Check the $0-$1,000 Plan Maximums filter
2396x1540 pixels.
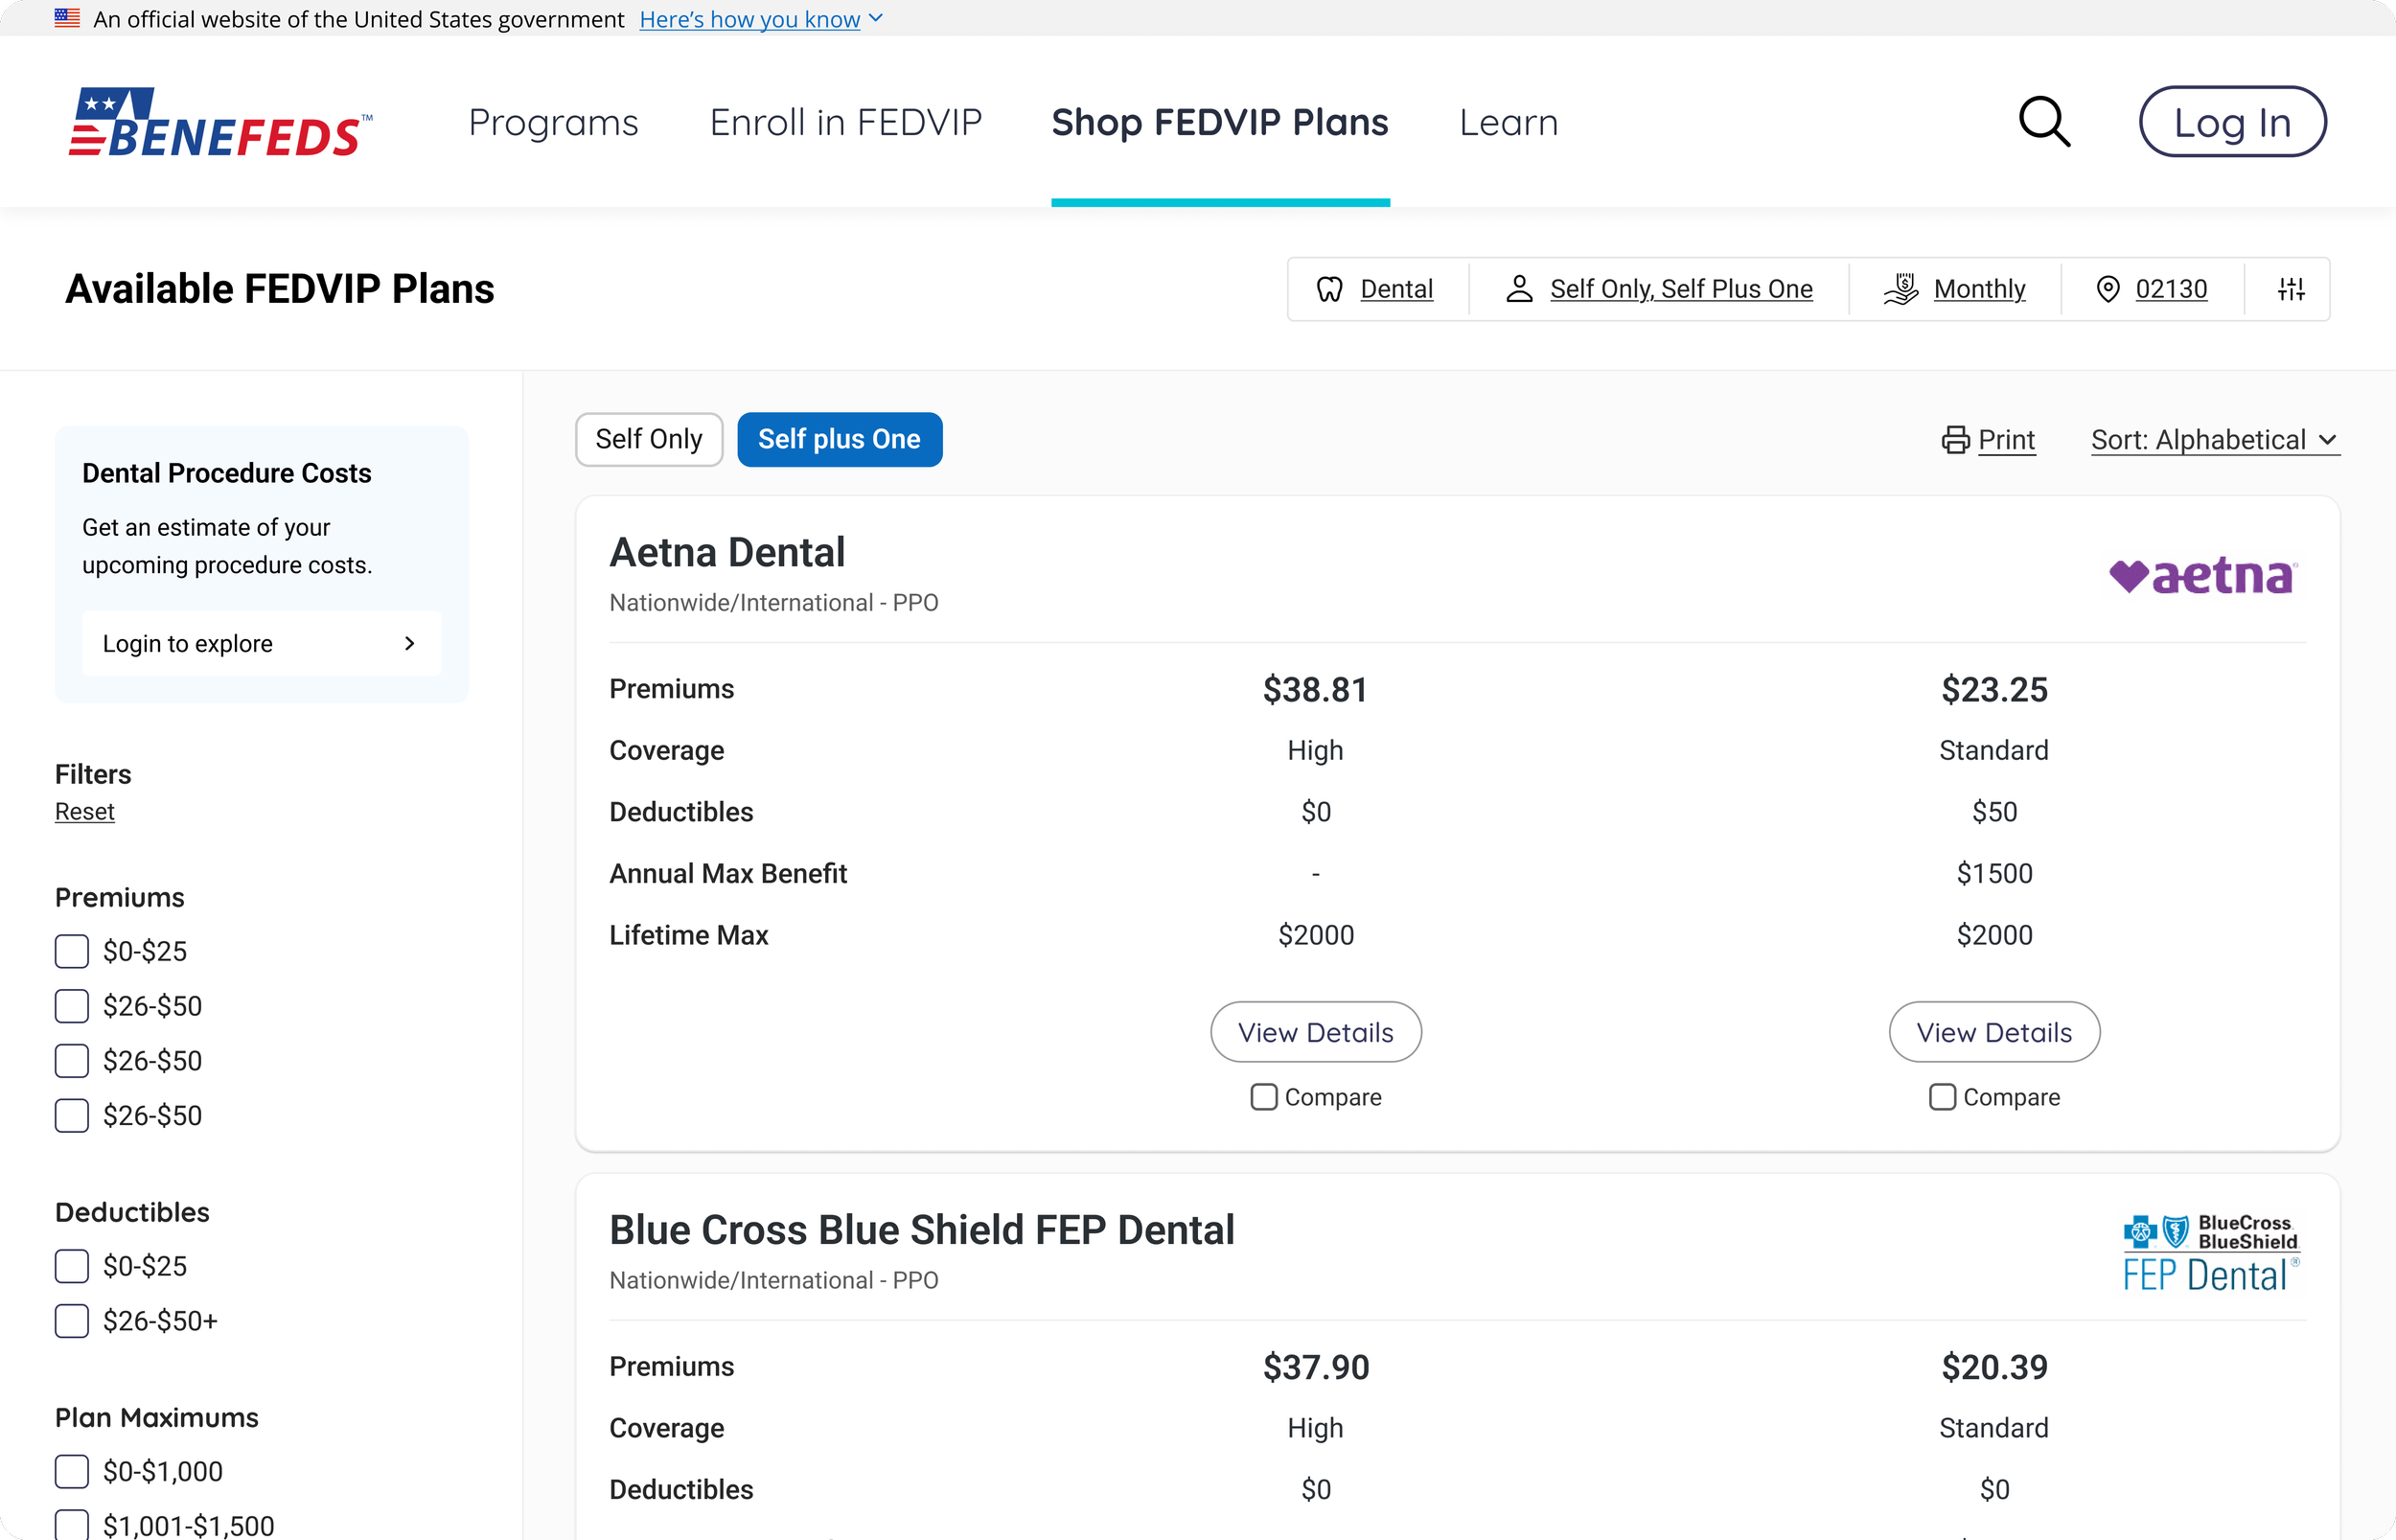pyautogui.click(x=72, y=1472)
